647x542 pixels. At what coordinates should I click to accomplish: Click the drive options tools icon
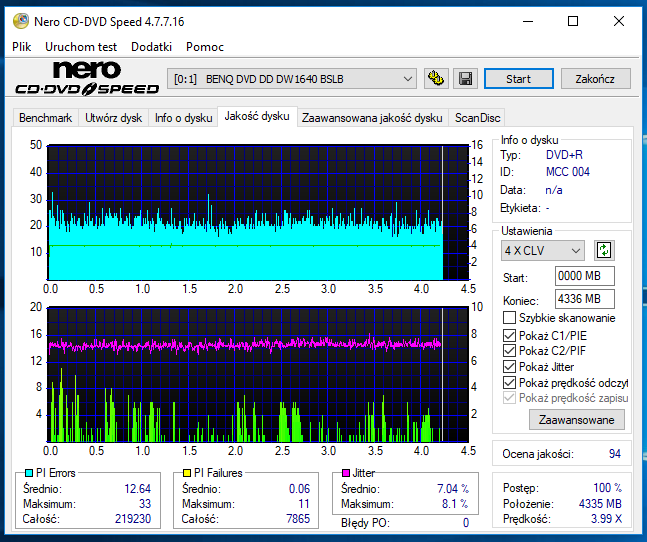click(436, 78)
